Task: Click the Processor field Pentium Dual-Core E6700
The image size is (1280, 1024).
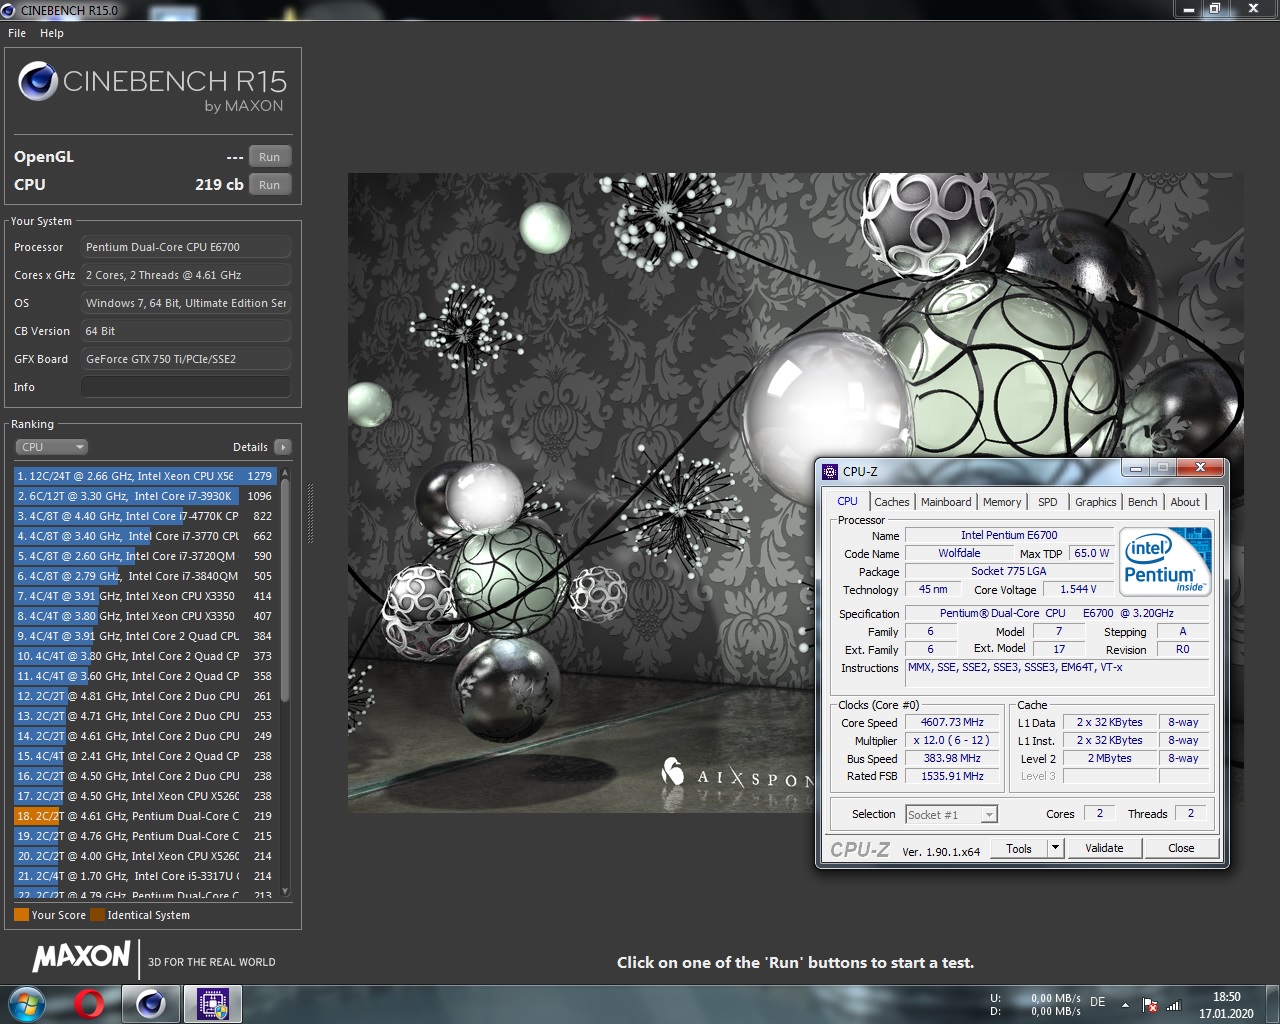Action: [x=186, y=247]
